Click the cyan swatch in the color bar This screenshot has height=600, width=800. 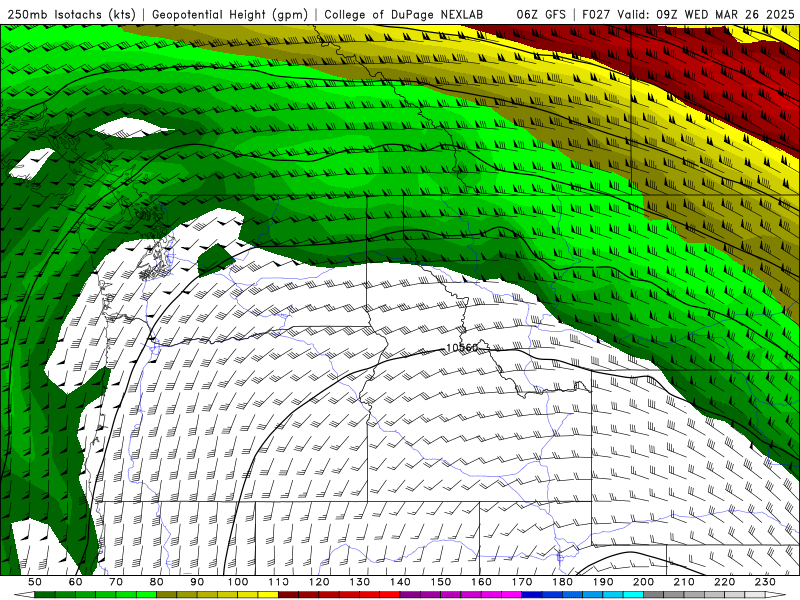(633, 594)
